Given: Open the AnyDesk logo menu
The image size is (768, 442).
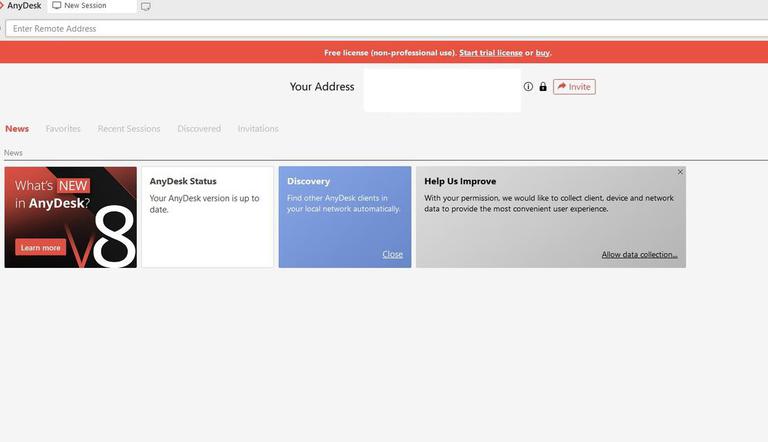Looking at the screenshot, I should (21, 6).
